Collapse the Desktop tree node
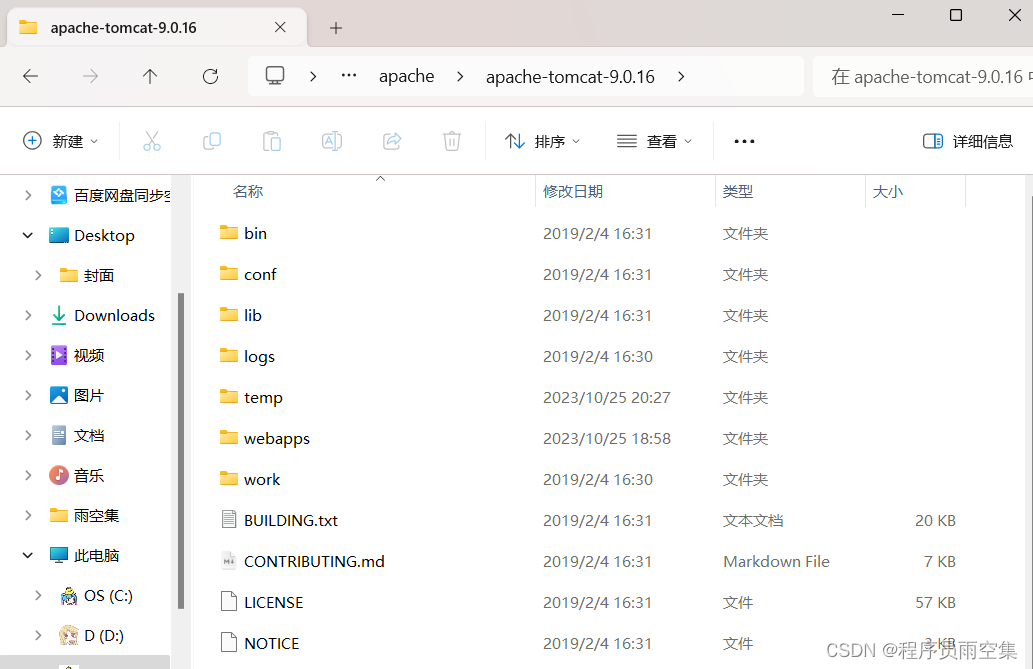Viewport: 1033px width, 669px height. [x=28, y=235]
